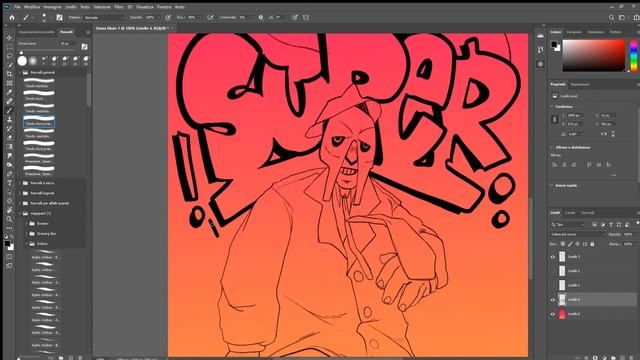Screen dimensions: 640x360
Task: Select the Lasso tool
Action: click(x=9, y=56)
